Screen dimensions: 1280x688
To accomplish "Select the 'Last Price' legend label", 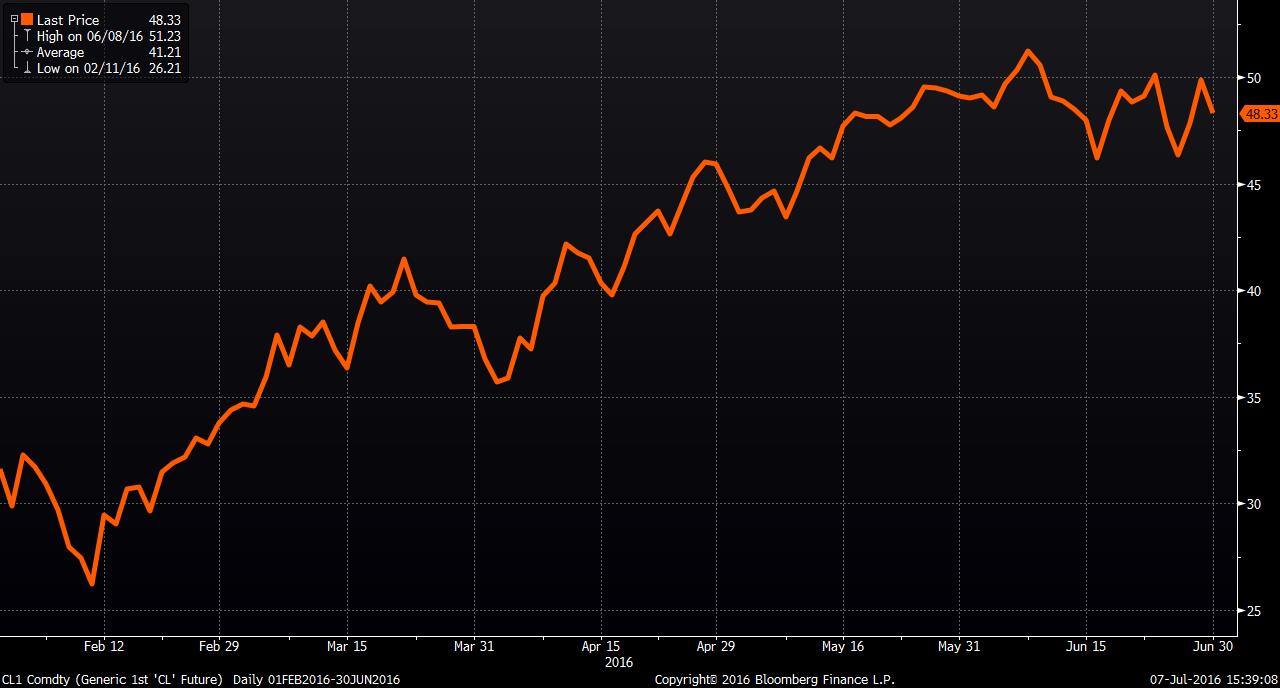I will click(x=68, y=20).
